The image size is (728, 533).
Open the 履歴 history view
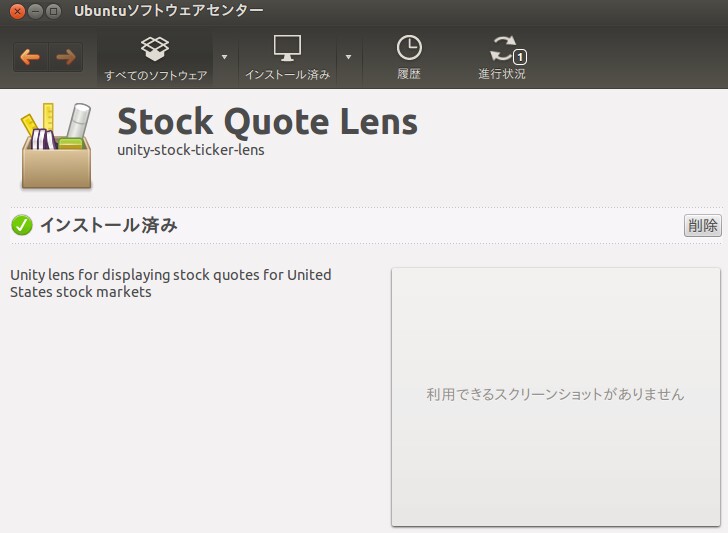pyautogui.click(x=409, y=58)
